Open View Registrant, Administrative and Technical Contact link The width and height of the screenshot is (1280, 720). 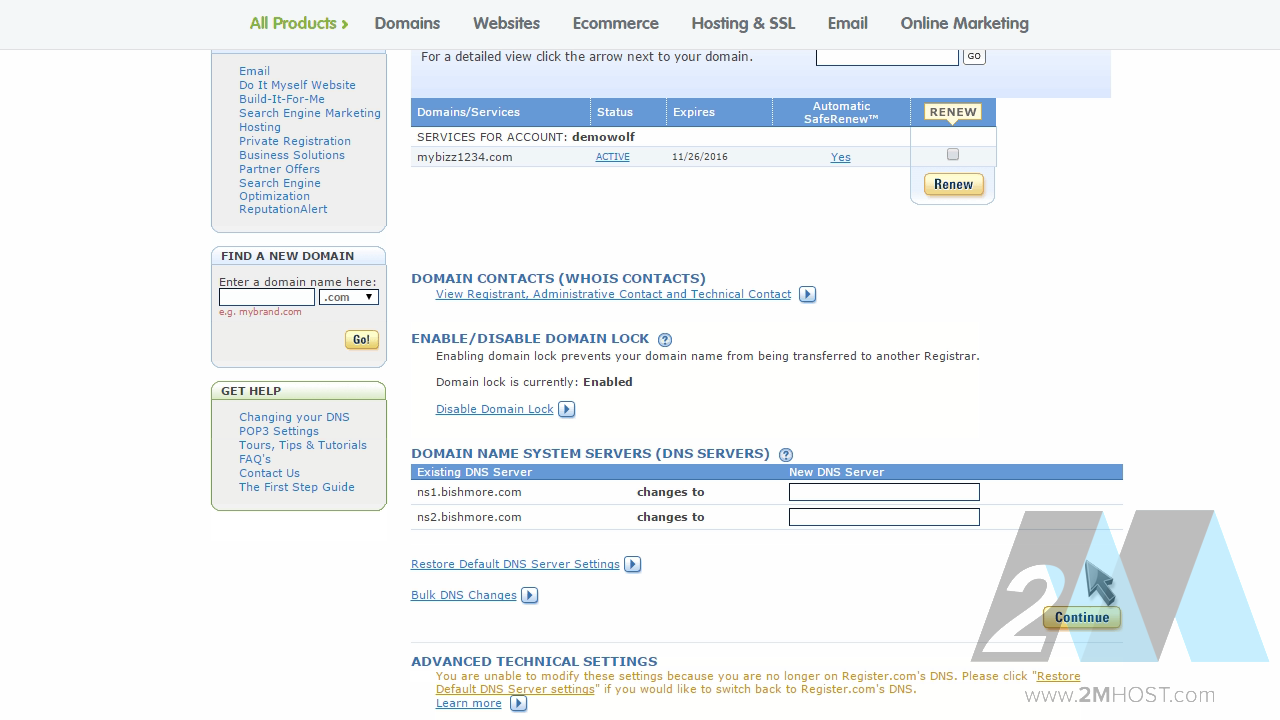tap(613, 294)
